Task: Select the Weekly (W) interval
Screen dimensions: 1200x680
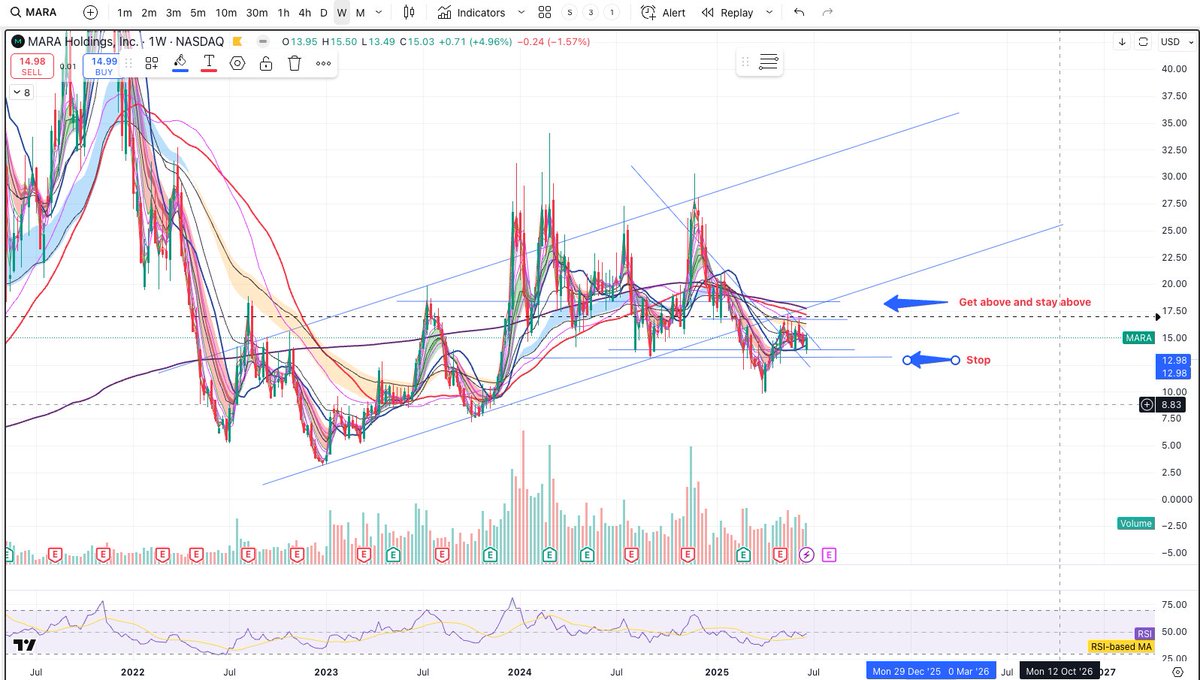Action: (342, 13)
